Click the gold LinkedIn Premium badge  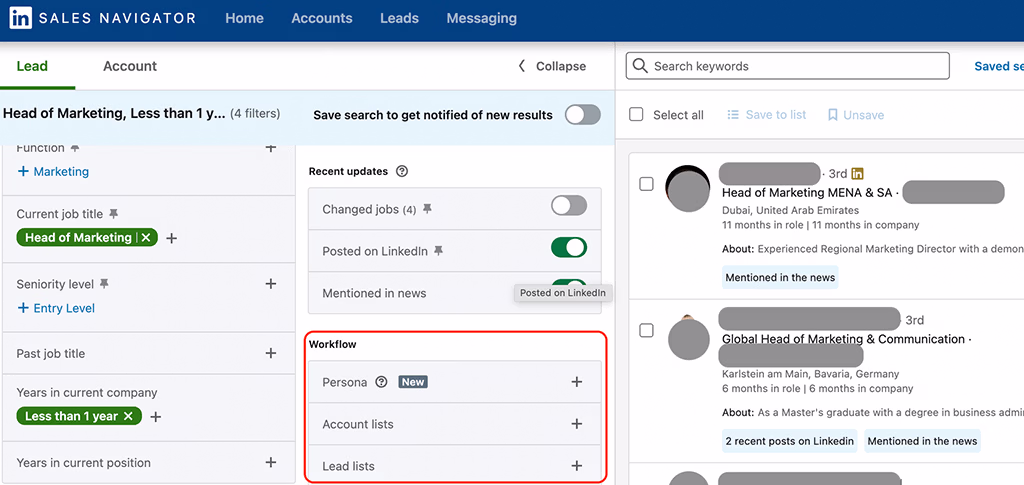coord(857,174)
